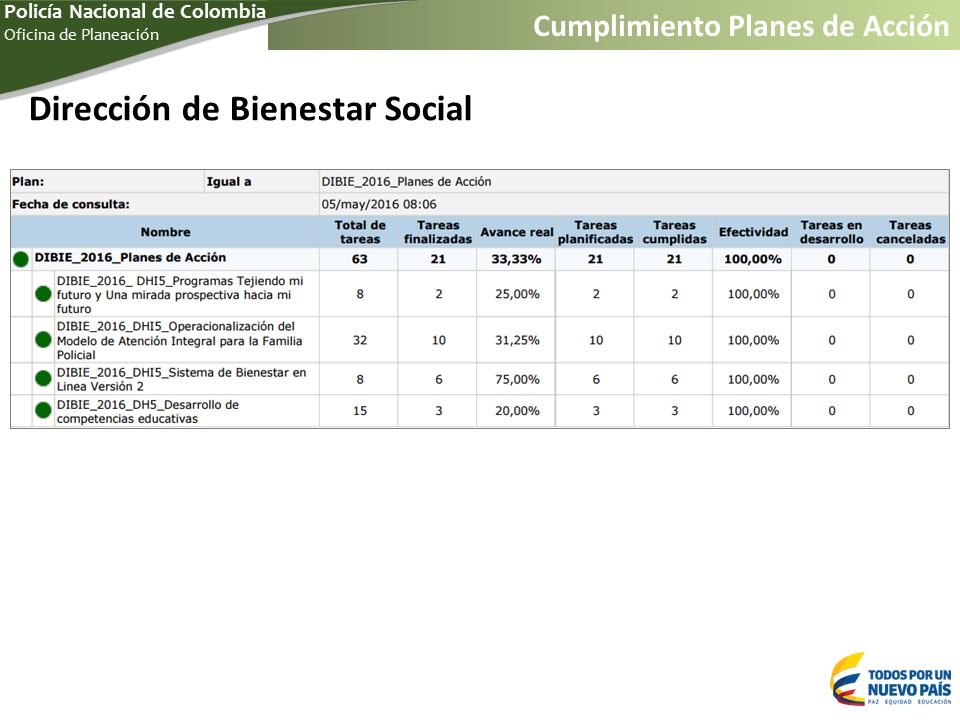The image size is (960, 720).
Task: Click Avance real value 31,25%
Action: (x=517, y=340)
